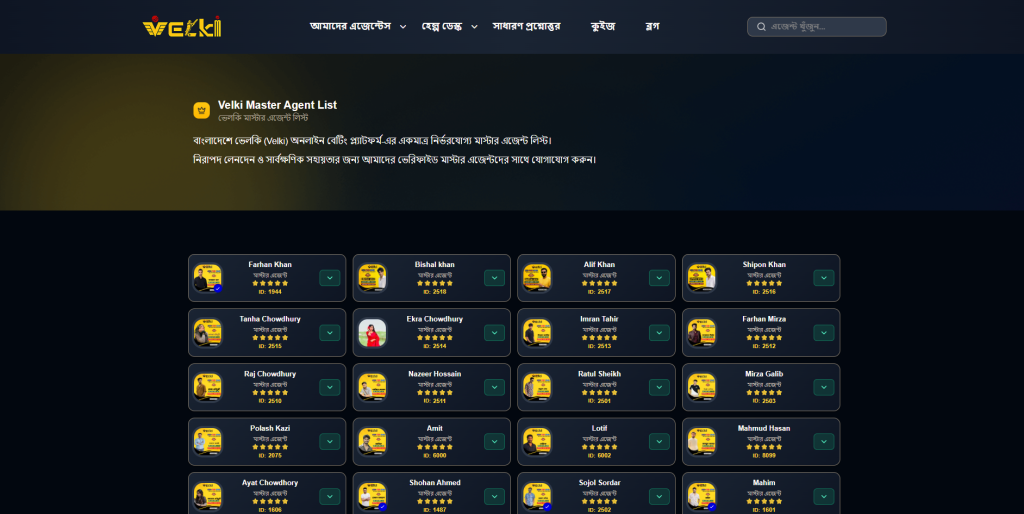Screen dimensions: 1024x514
Task: Open Ratul Sheikh's avatar thumbnail
Action: [x=537, y=387]
